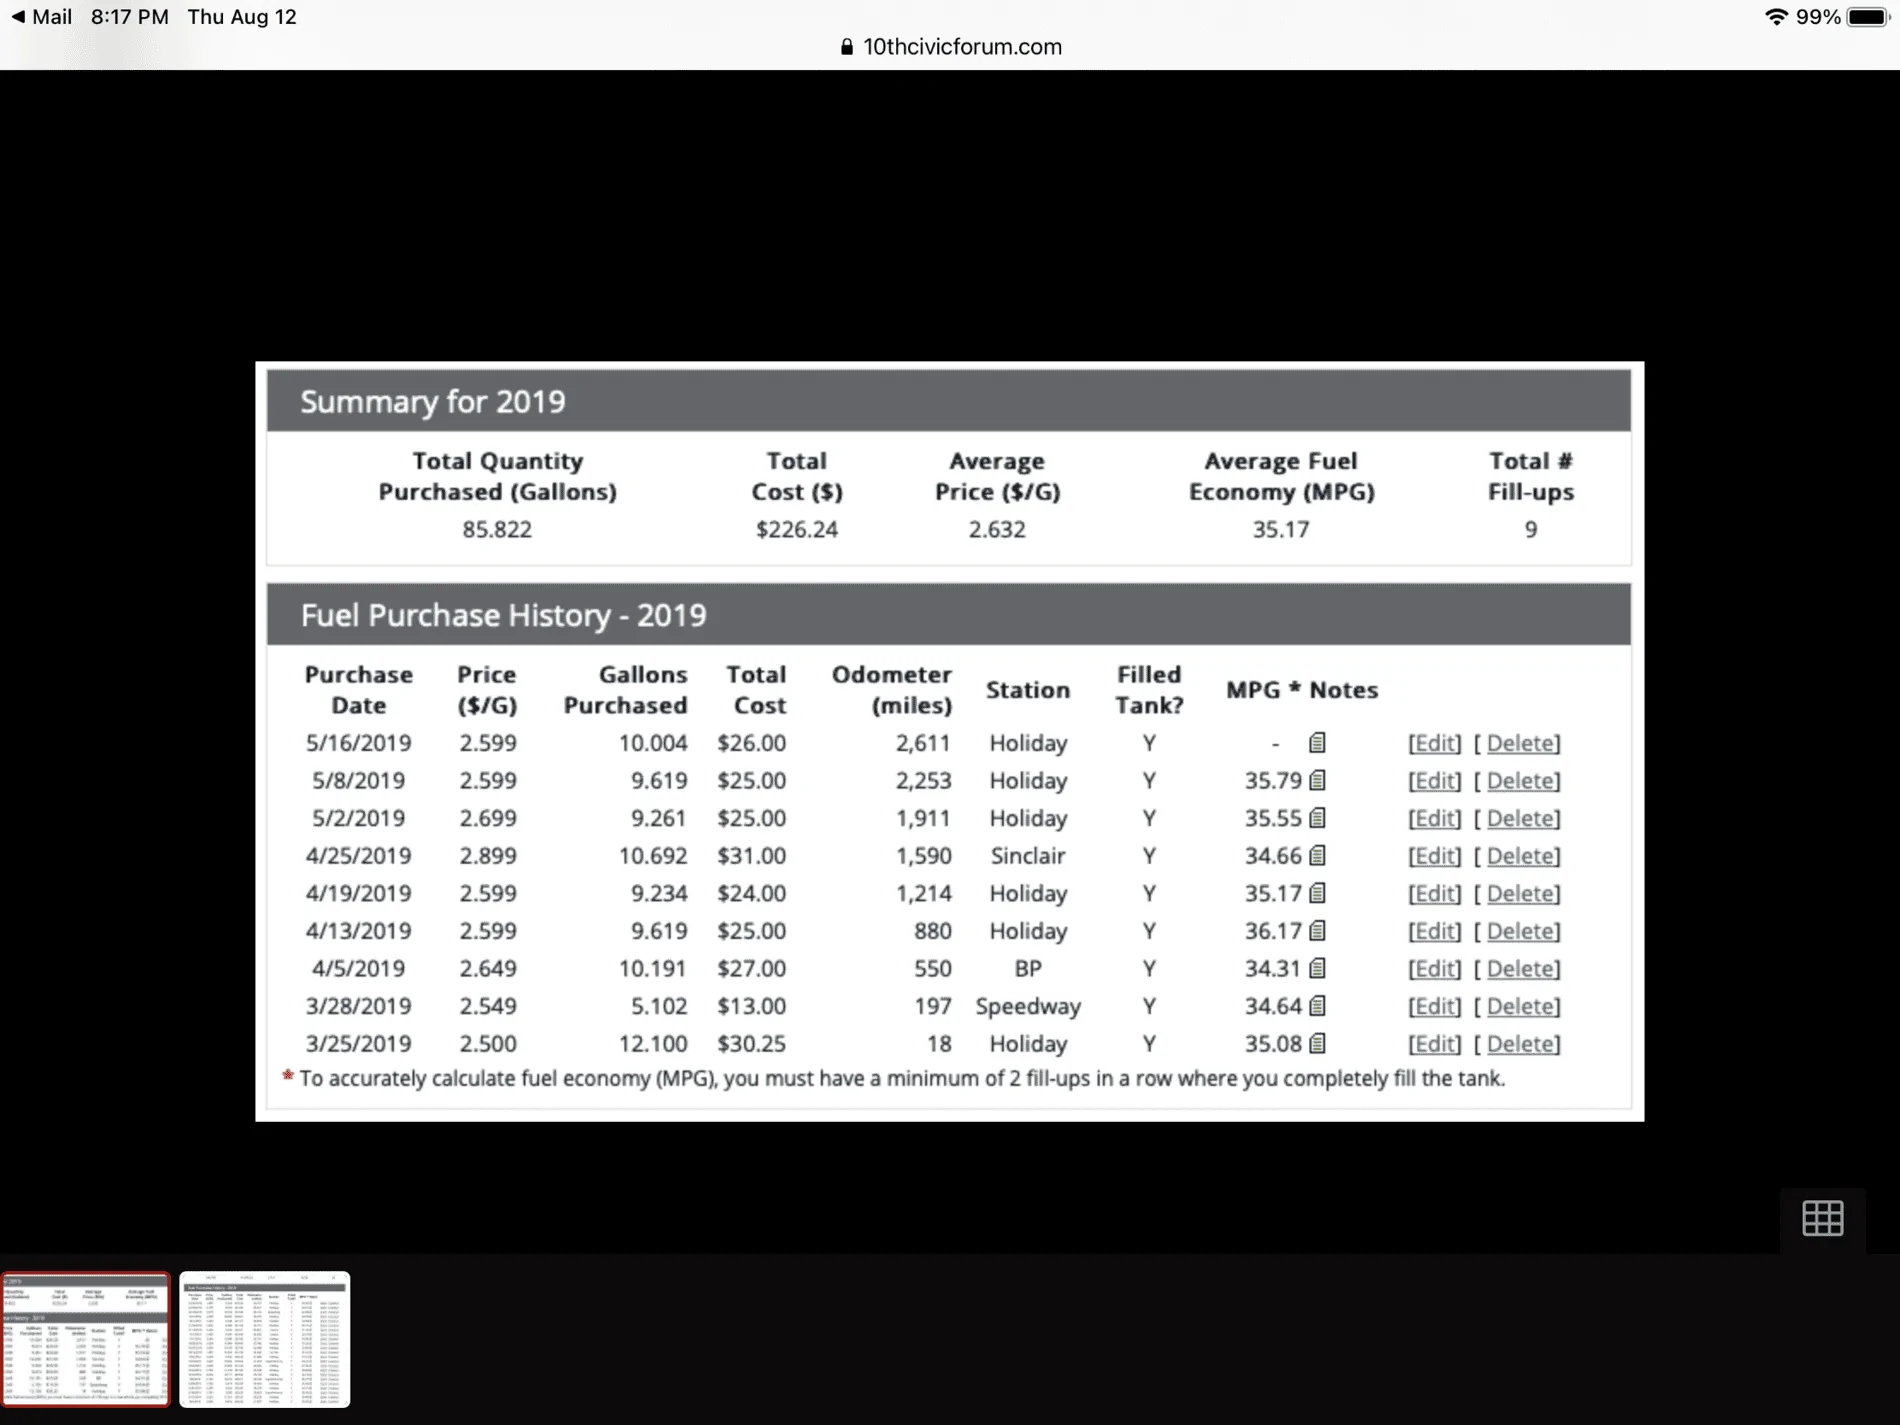This screenshot has width=1900, height=1425.
Task: Open notes icon for 4/19/2019 row
Action: (1317, 893)
